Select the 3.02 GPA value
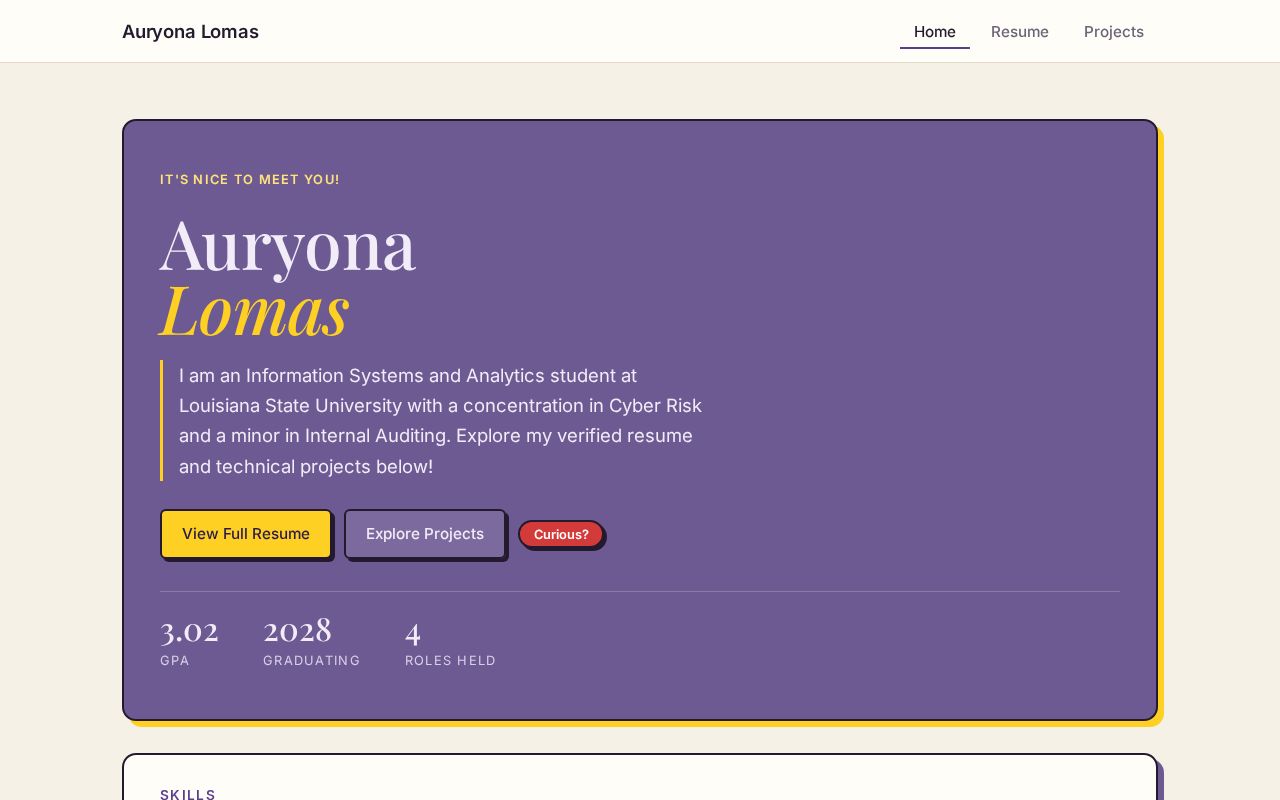The image size is (1280, 800). 189,630
